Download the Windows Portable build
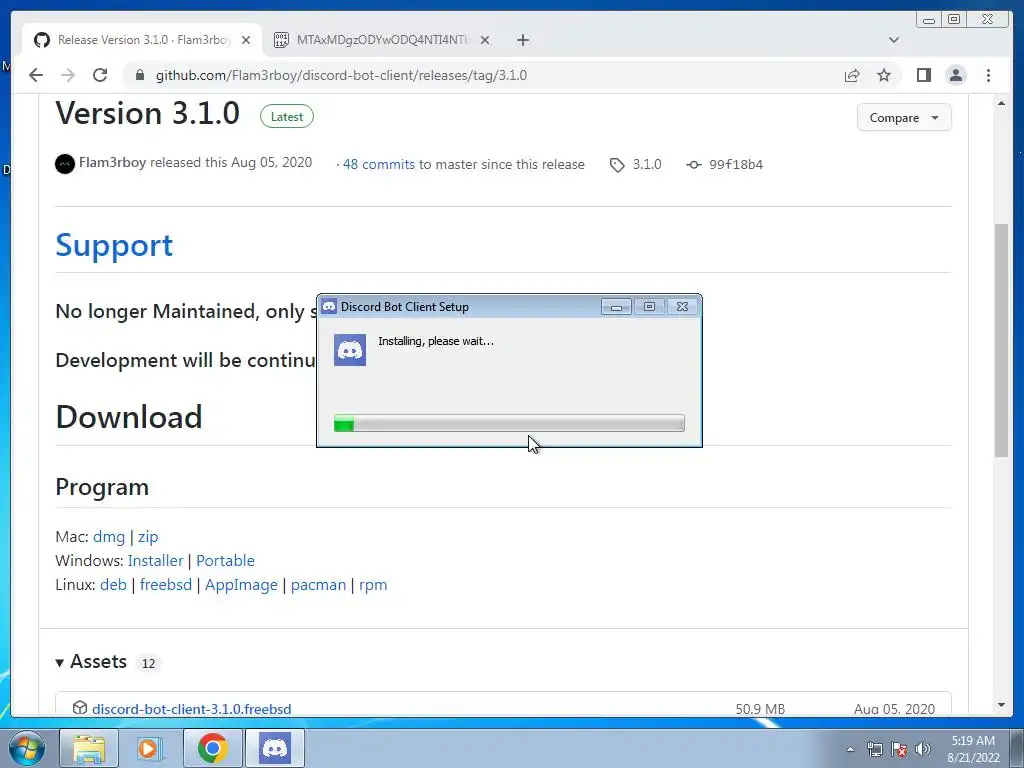 [x=225, y=560]
